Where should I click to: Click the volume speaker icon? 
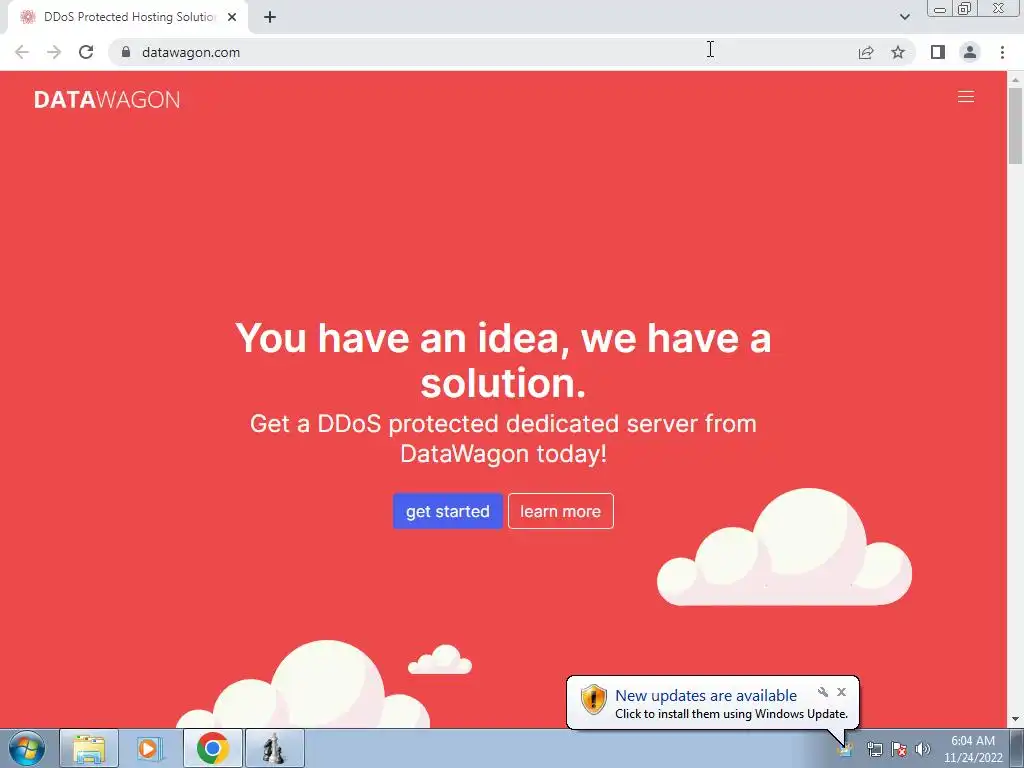[922, 750]
